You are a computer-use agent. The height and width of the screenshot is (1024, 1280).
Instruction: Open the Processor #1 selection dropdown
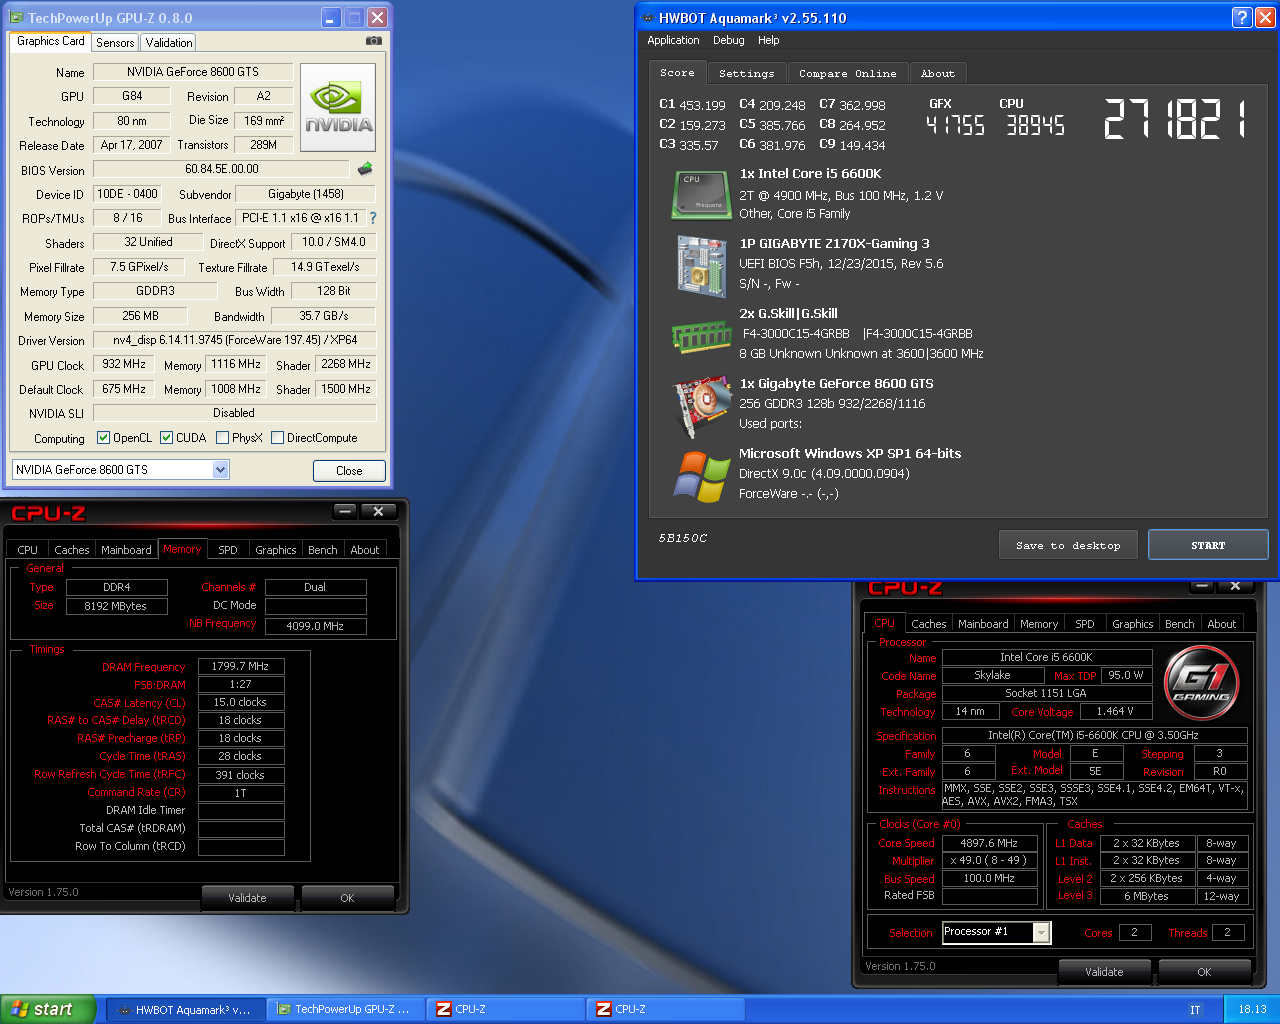coord(1041,933)
